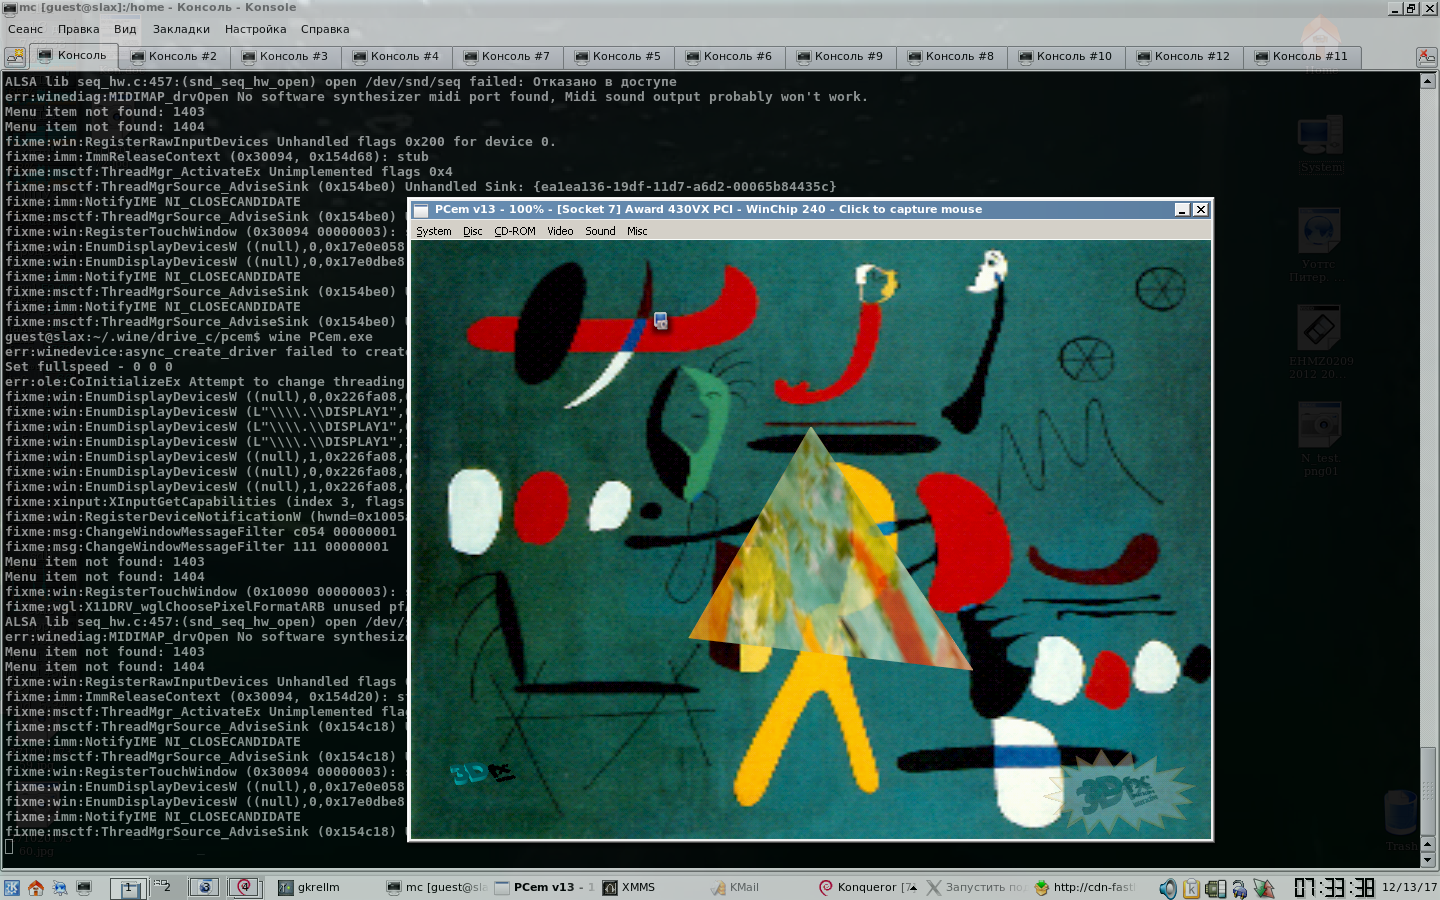The width and height of the screenshot is (1440, 900).
Task: Switch to the Консоль #8 tab
Action: tap(951, 57)
